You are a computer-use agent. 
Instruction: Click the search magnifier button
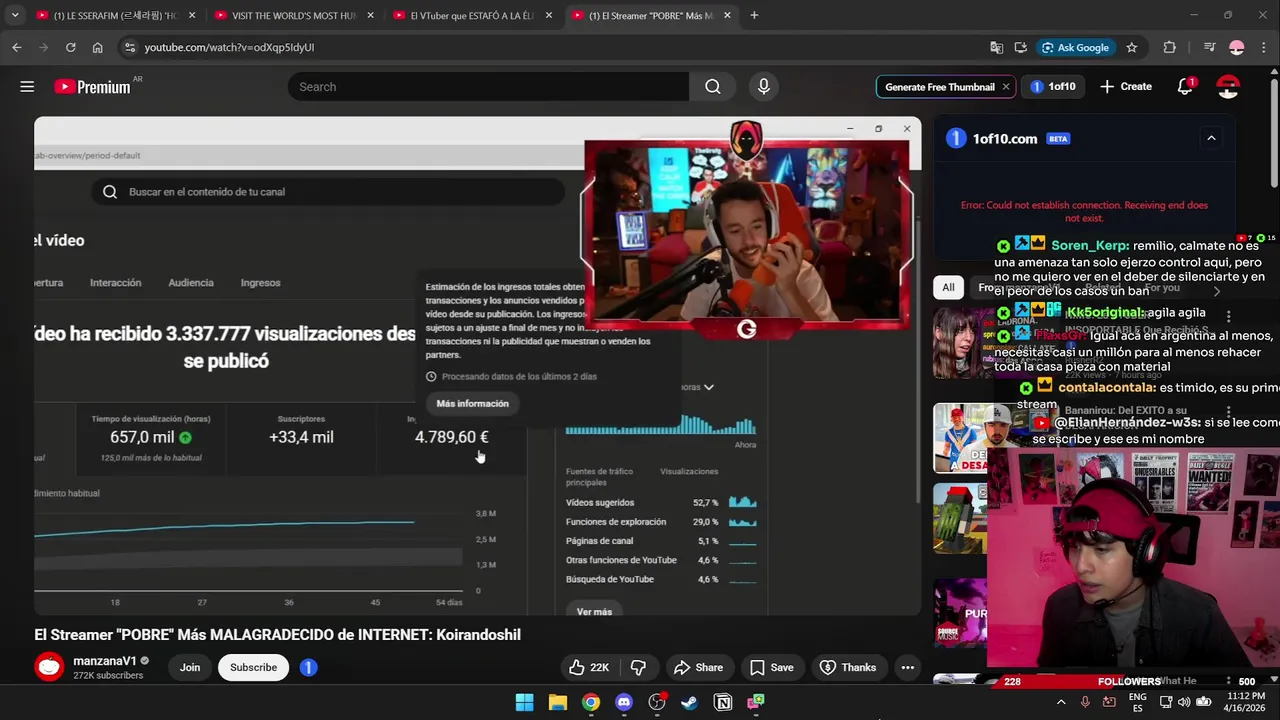pyautogui.click(x=713, y=87)
